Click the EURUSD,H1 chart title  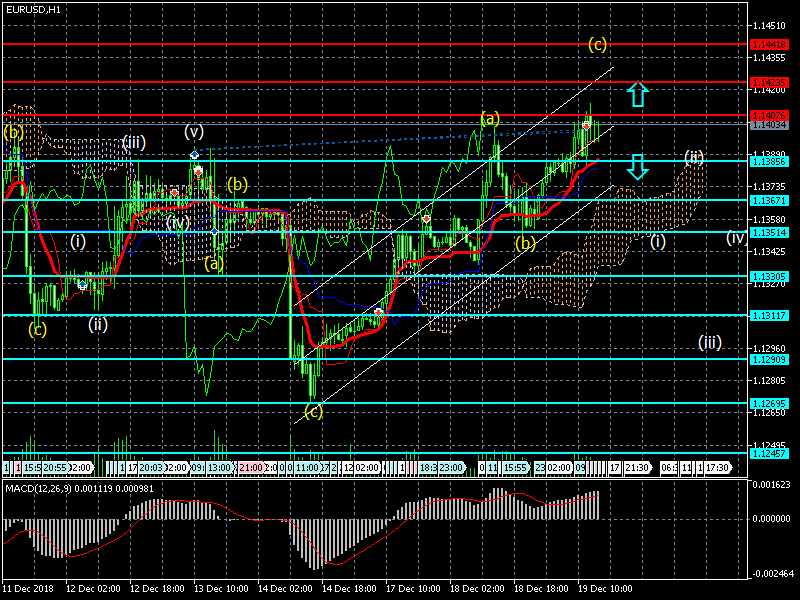point(32,9)
